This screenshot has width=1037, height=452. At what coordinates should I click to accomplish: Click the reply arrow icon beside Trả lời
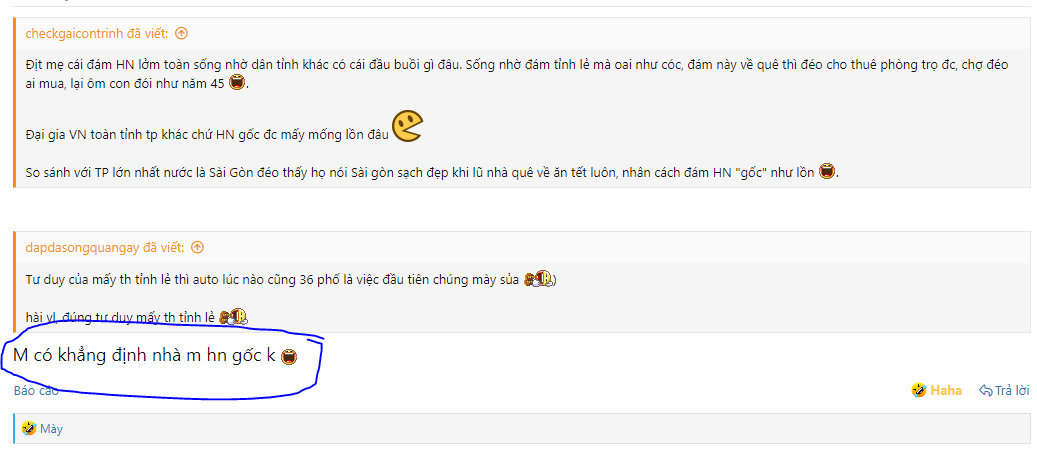coord(985,390)
